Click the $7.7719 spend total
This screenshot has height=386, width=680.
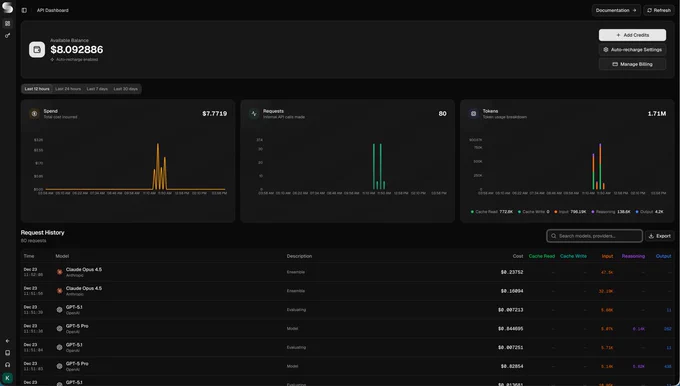tap(215, 114)
